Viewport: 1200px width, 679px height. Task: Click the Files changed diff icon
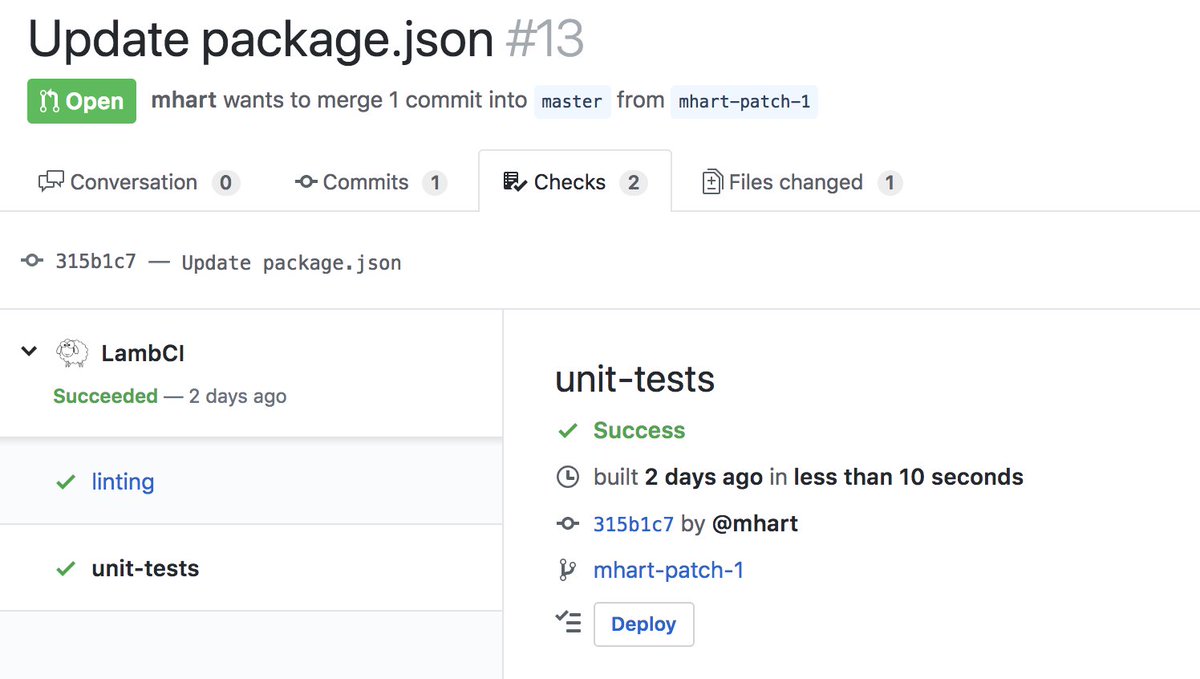pos(712,182)
